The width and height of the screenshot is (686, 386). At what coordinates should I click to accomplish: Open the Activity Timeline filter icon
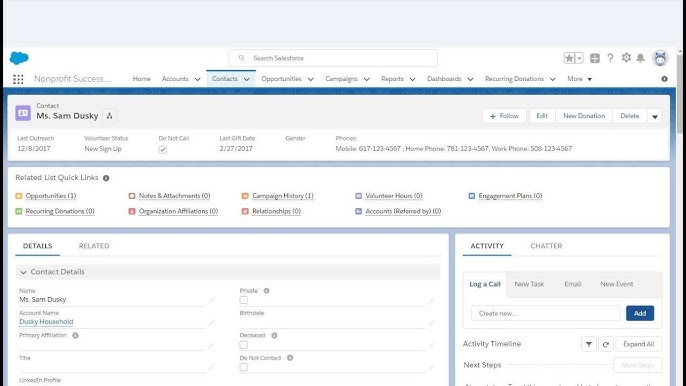tap(589, 344)
